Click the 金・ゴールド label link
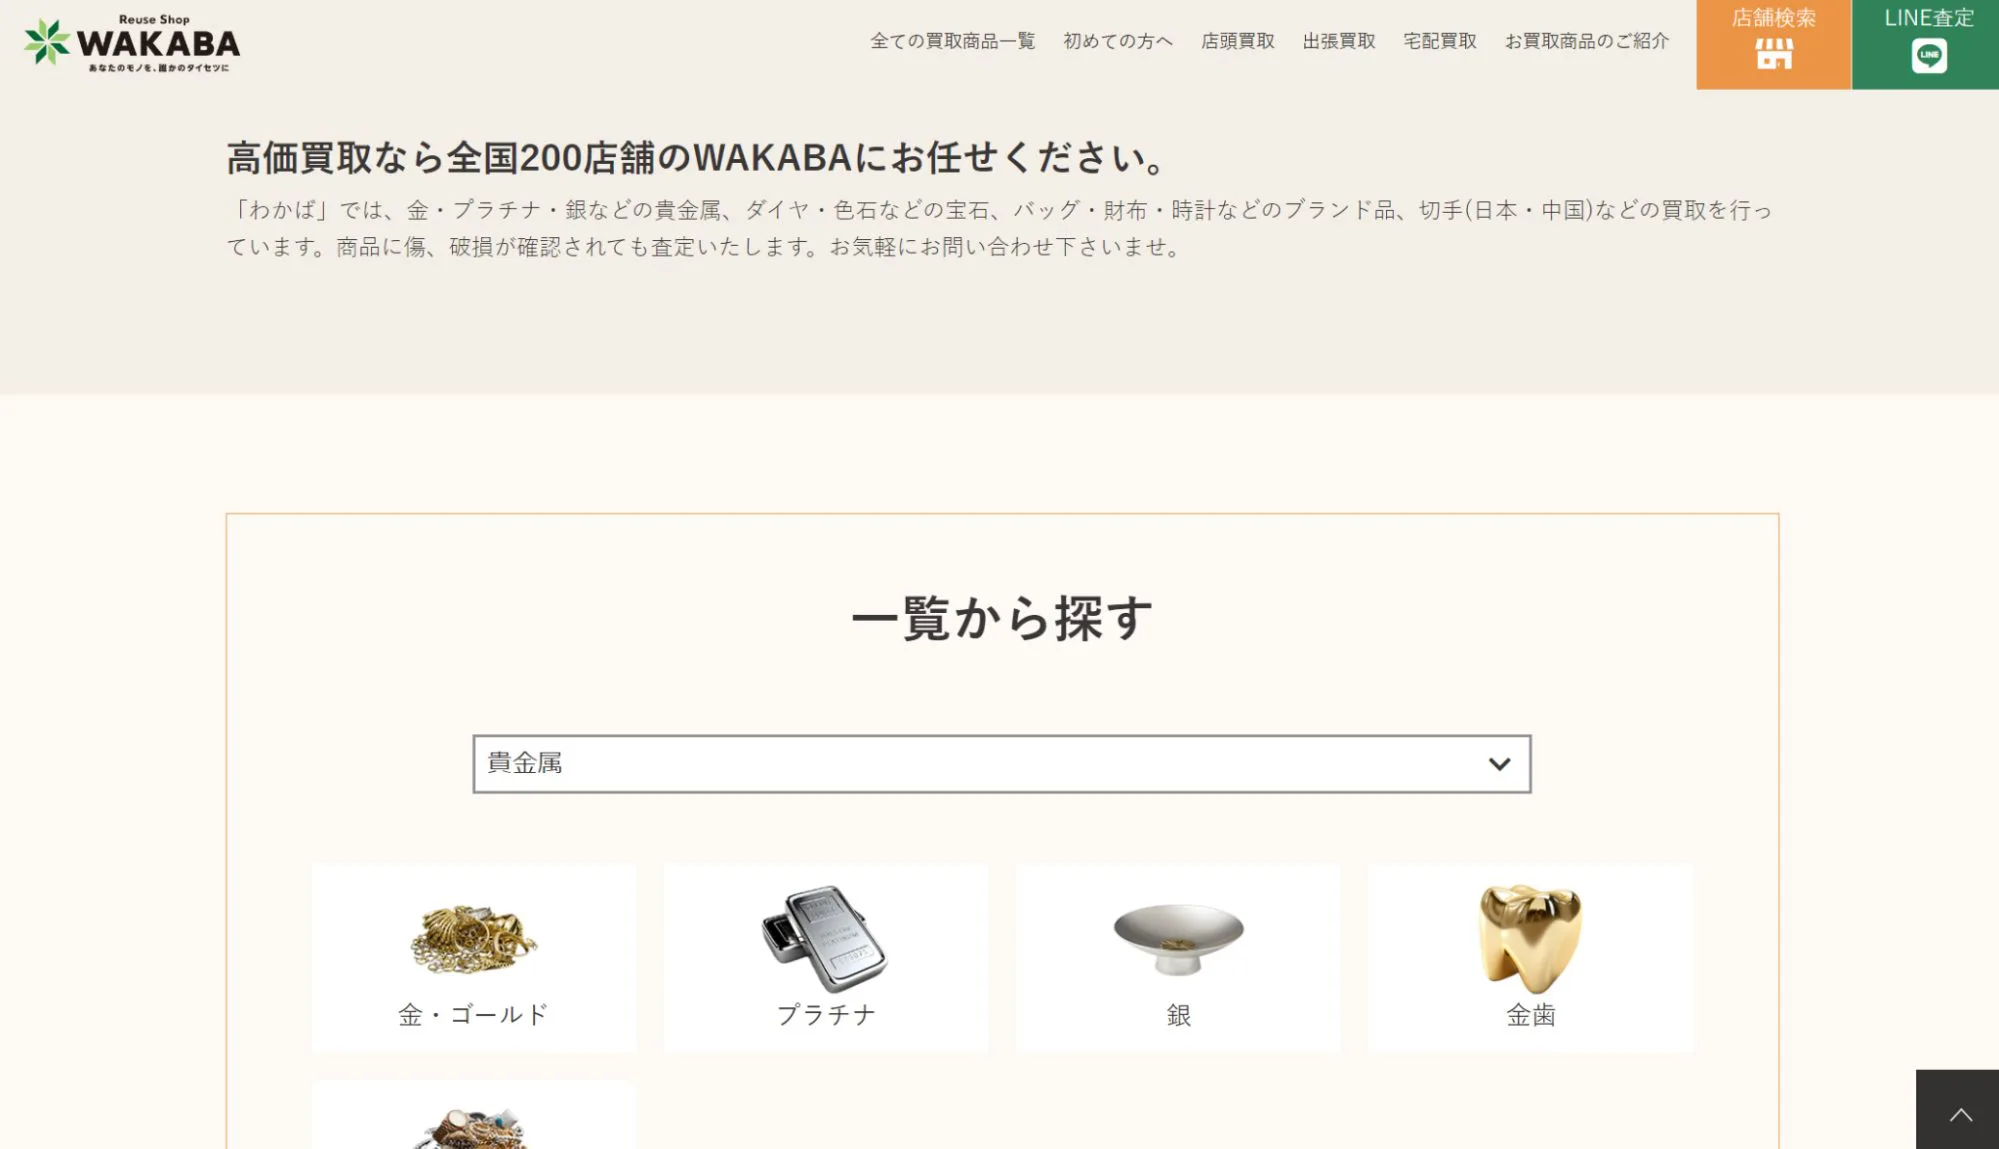 coord(473,1015)
